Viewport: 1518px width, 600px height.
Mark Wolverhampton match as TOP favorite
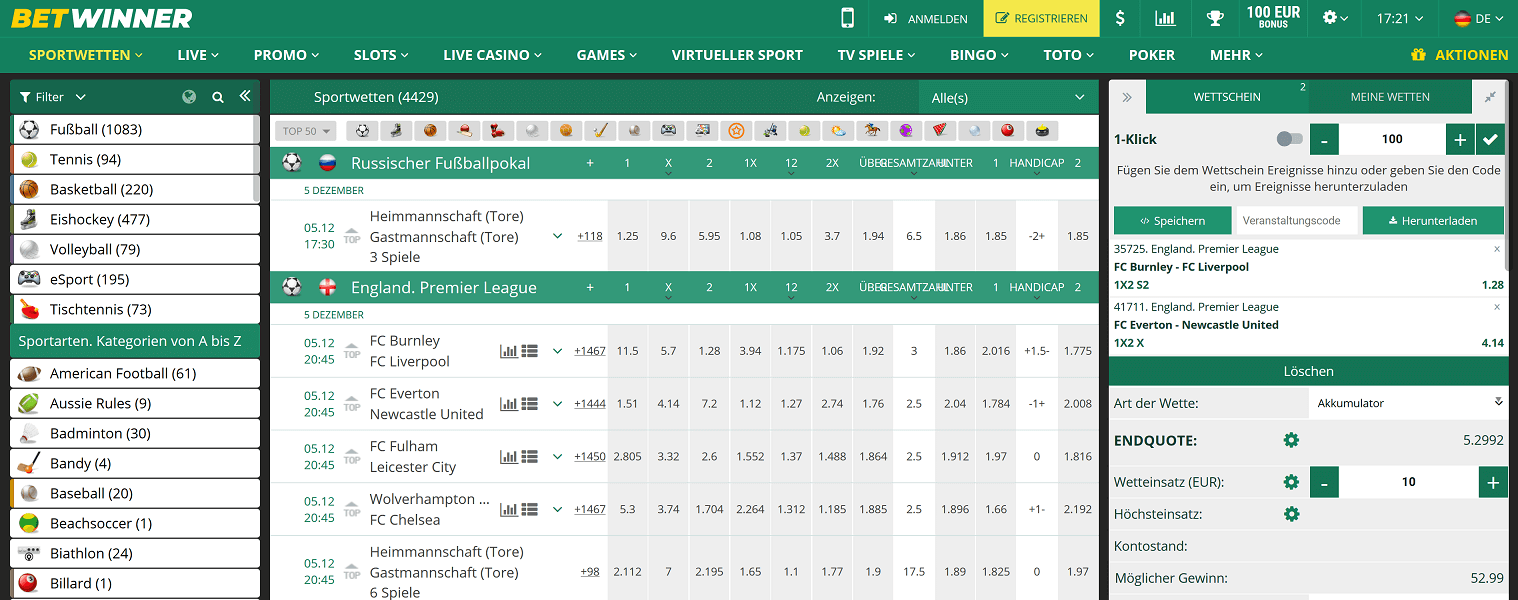pyautogui.click(x=352, y=510)
